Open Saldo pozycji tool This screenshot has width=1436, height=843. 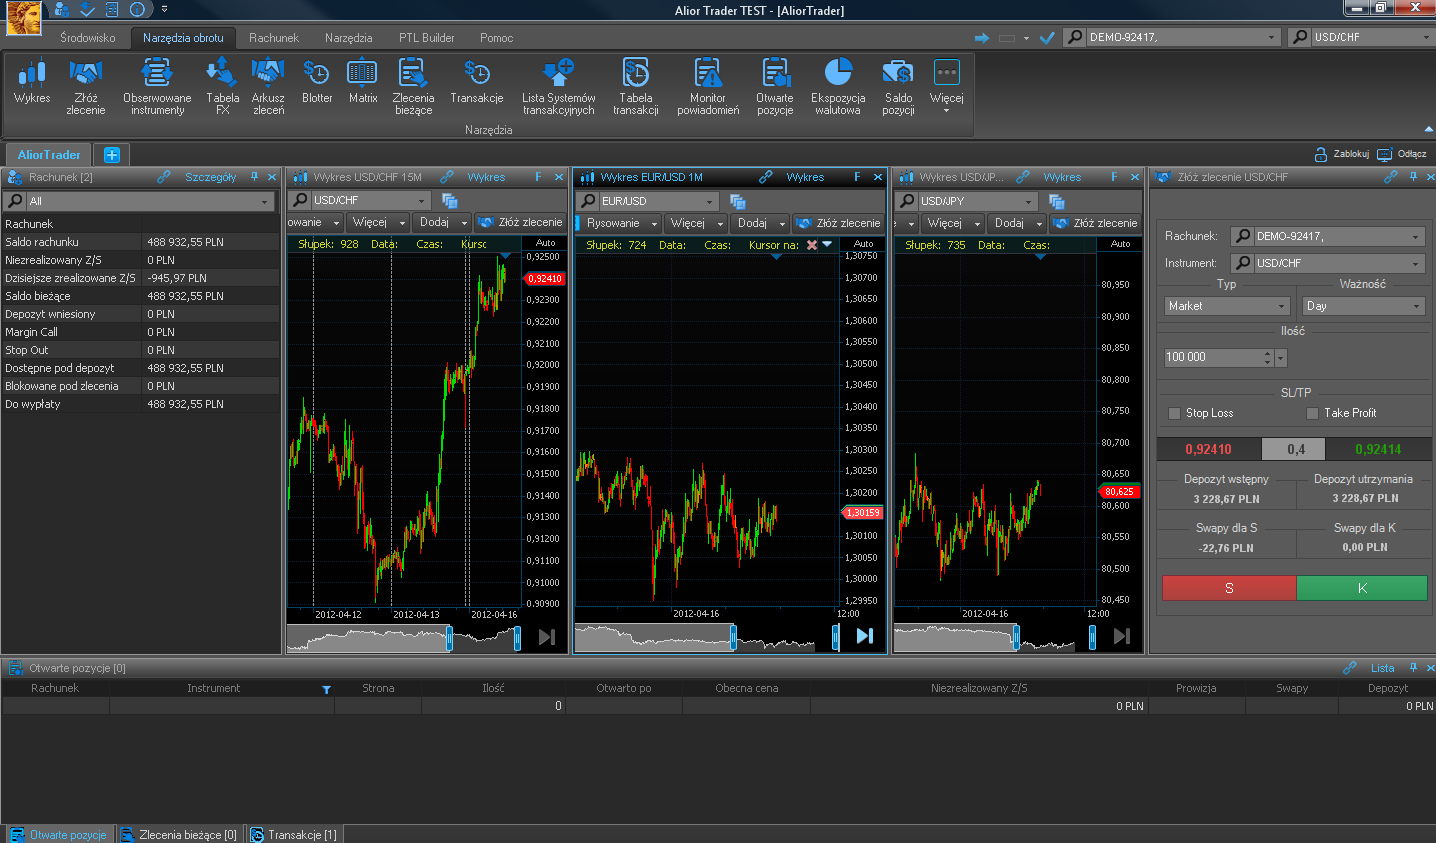pos(898,87)
